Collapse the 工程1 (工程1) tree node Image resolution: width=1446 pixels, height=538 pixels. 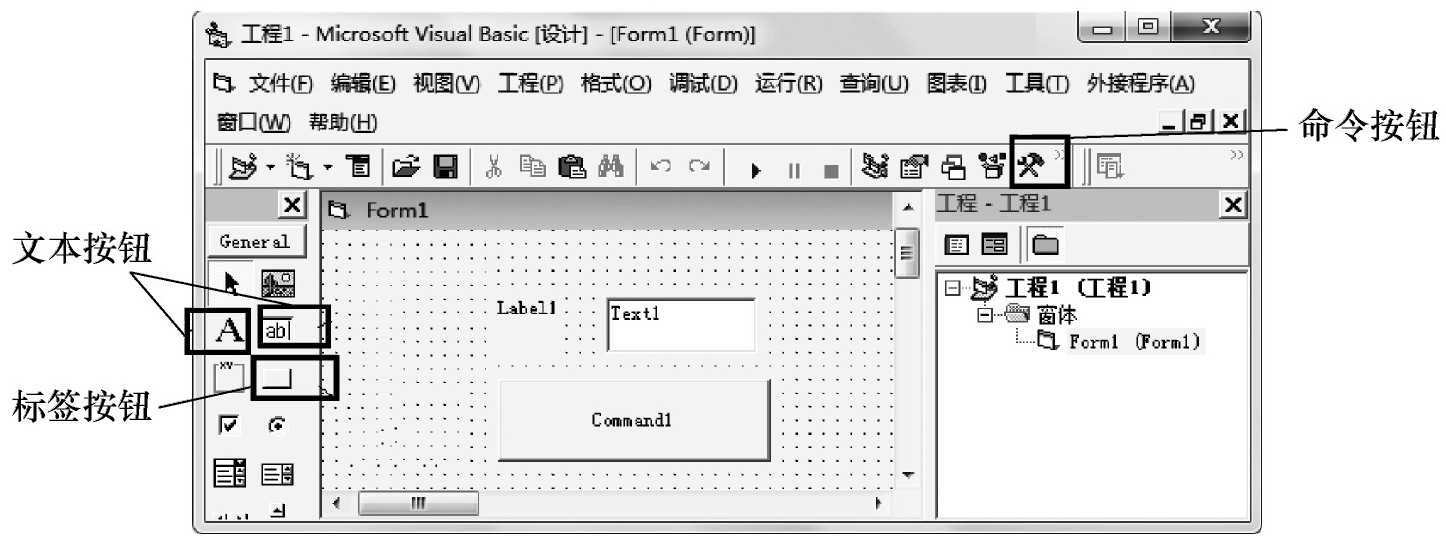point(950,290)
